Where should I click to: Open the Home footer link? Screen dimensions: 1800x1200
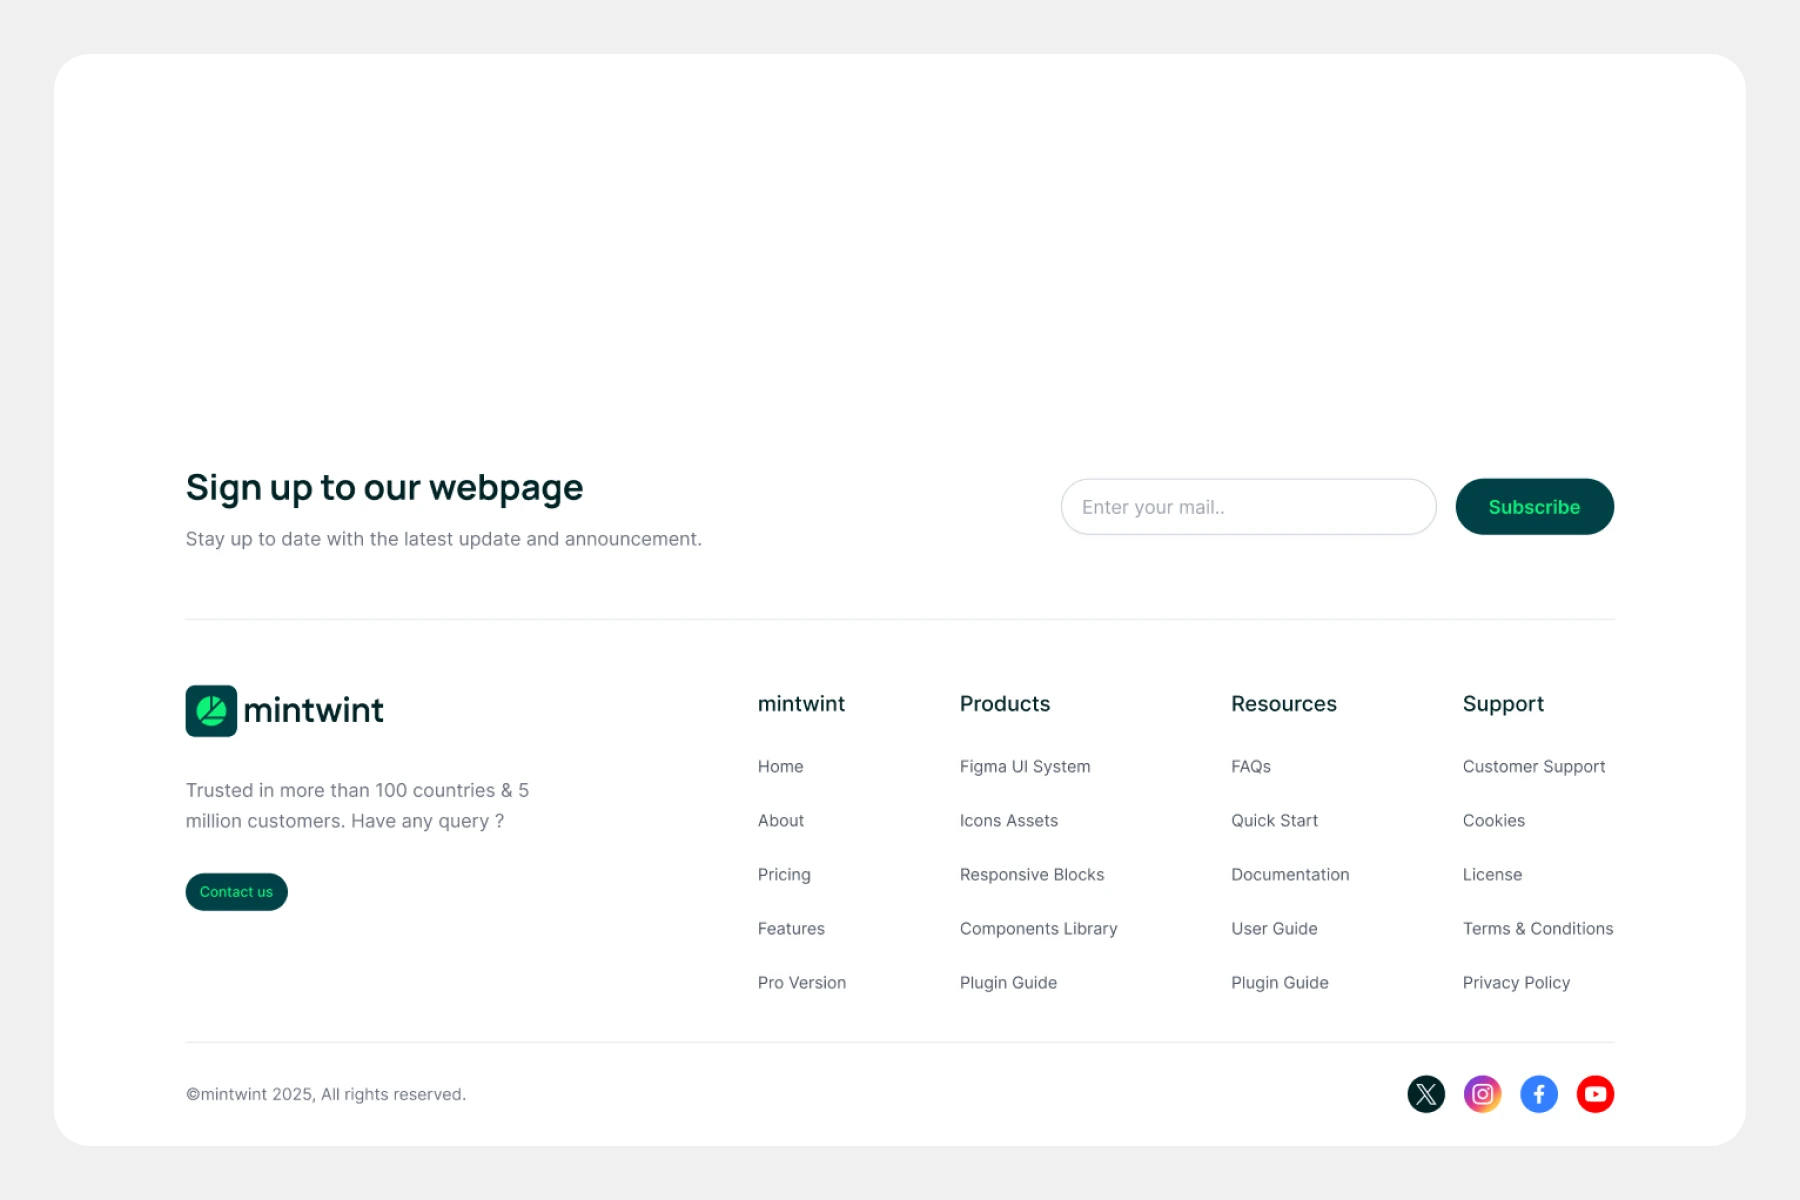pos(780,767)
